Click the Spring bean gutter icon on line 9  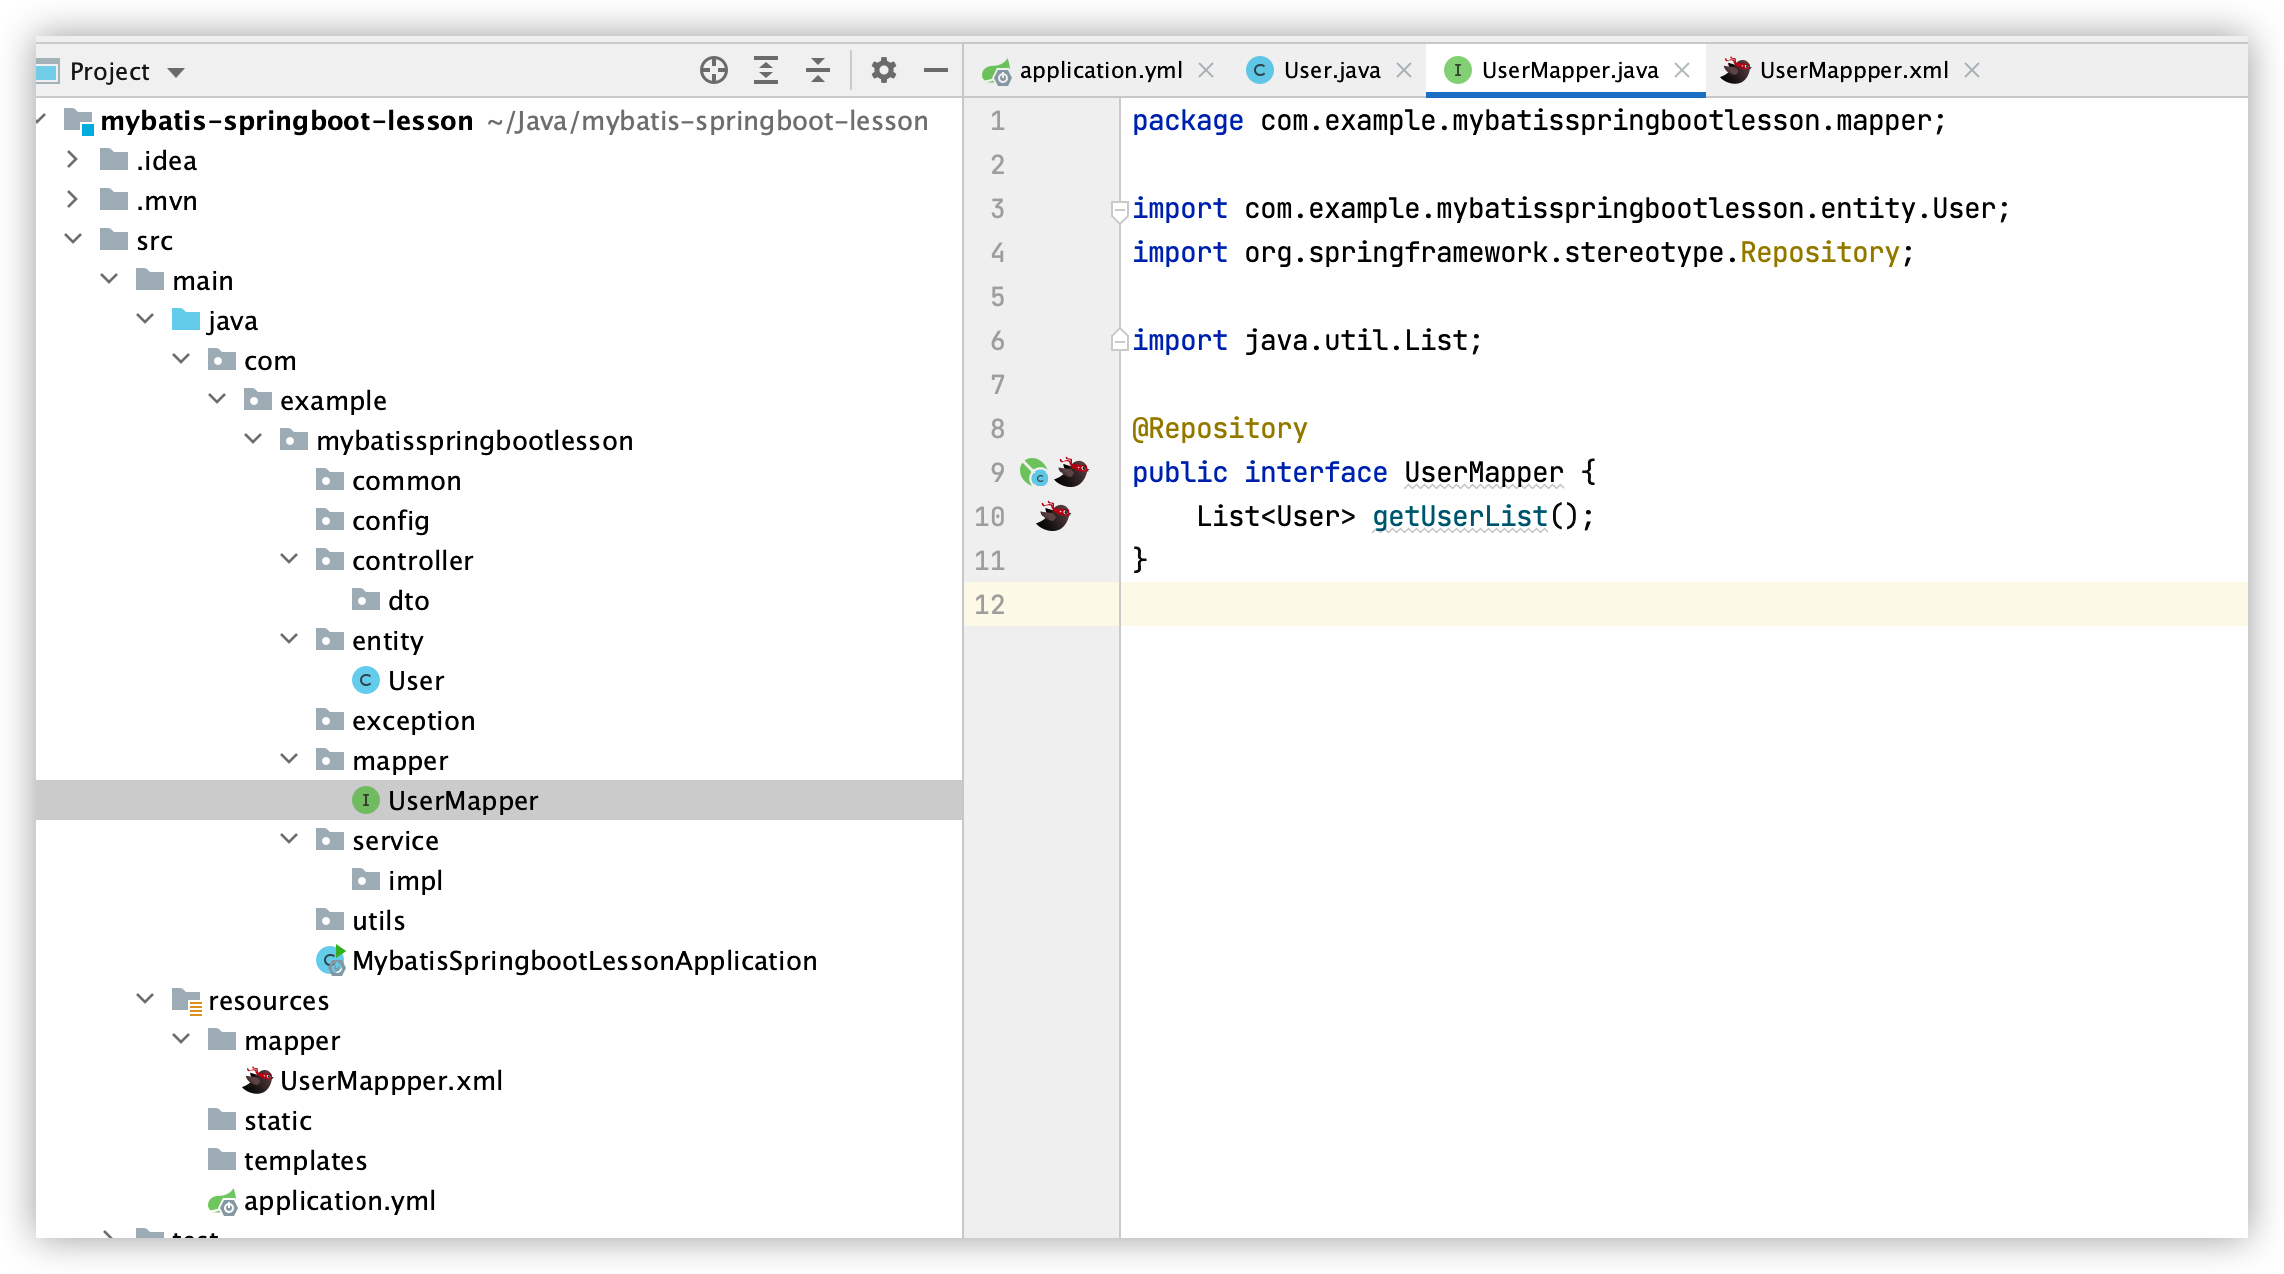[1033, 472]
